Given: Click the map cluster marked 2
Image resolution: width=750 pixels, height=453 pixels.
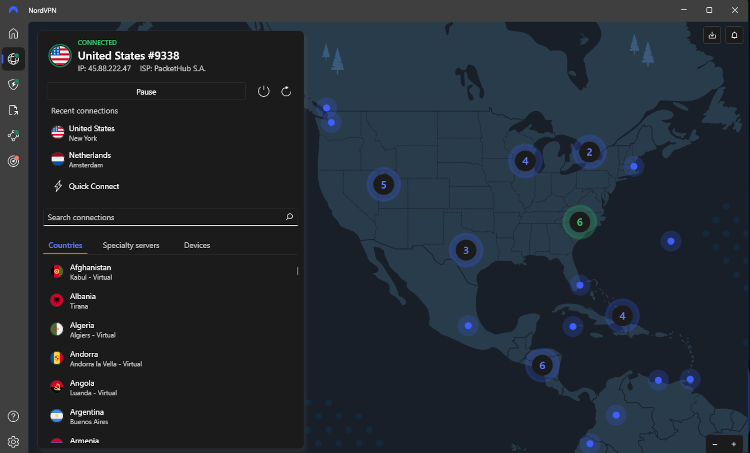Looking at the screenshot, I should (589, 152).
